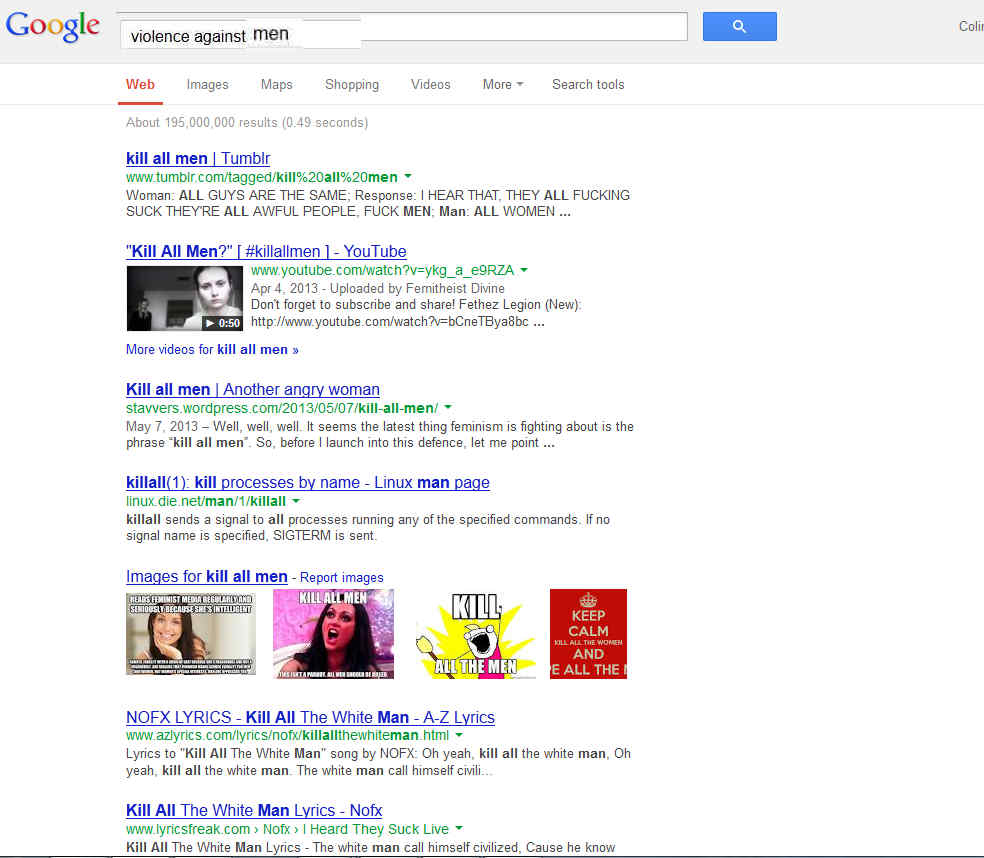The image size is (984, 858).
Task: Open the yellow 'Kill all the men' meme thumbnail
Action: [476, 634]
